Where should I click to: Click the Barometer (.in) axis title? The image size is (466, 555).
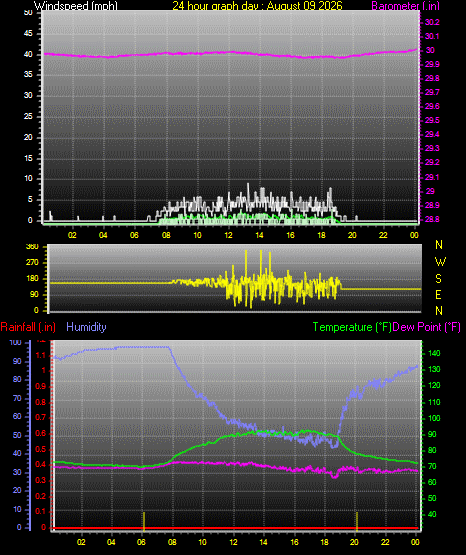click(405, 5)
